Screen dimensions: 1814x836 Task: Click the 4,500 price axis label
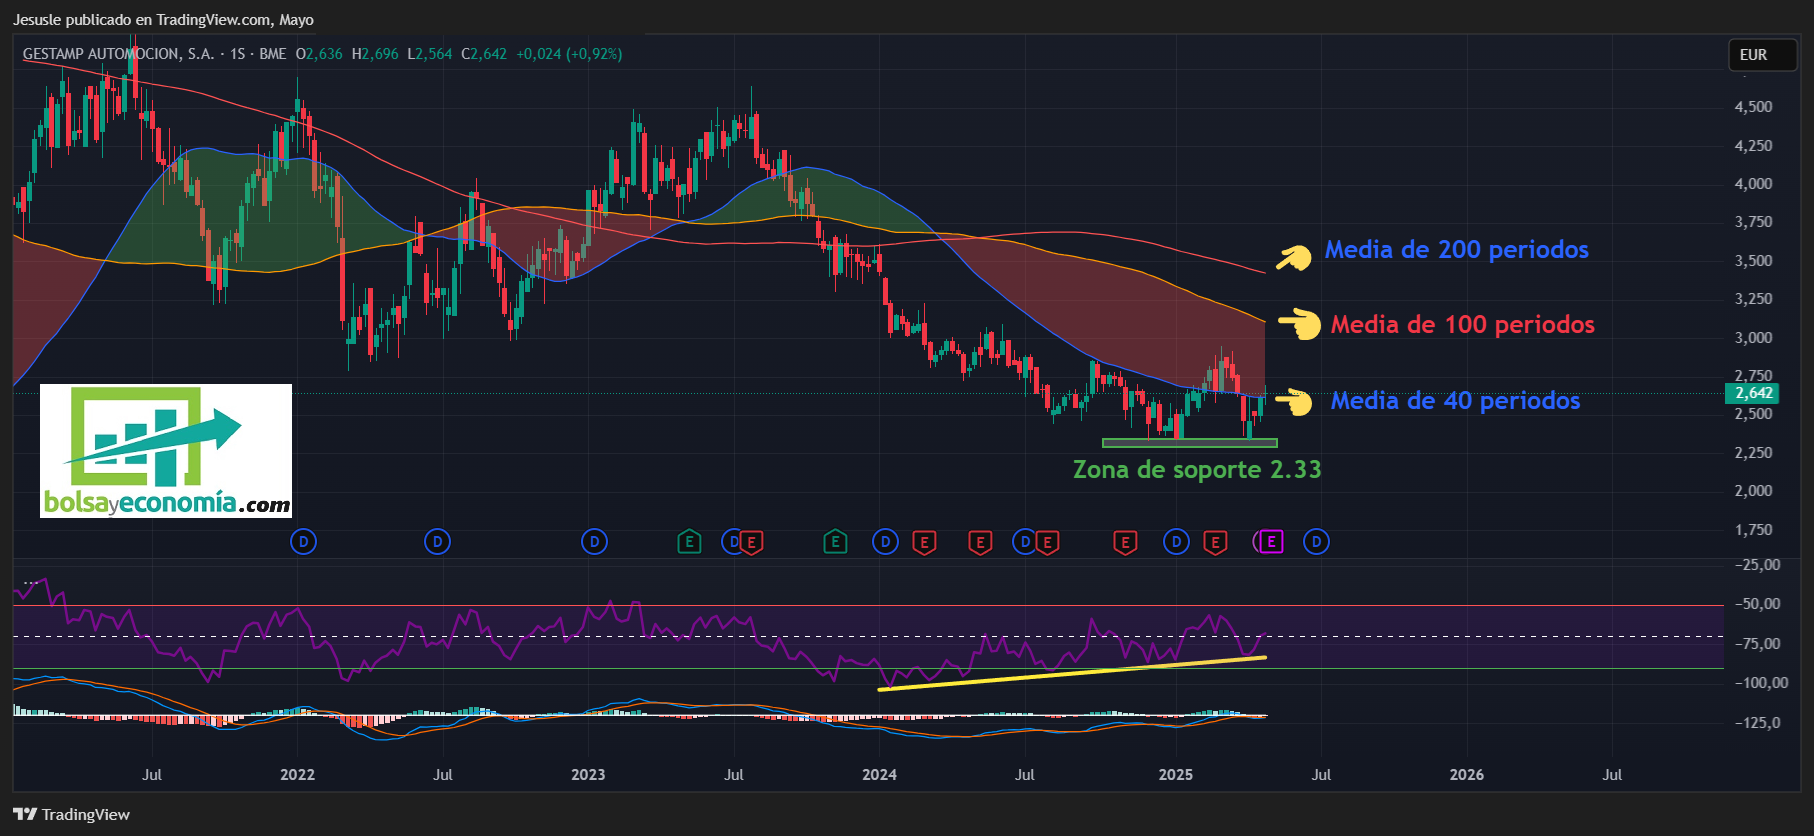tap(1753, 107)
